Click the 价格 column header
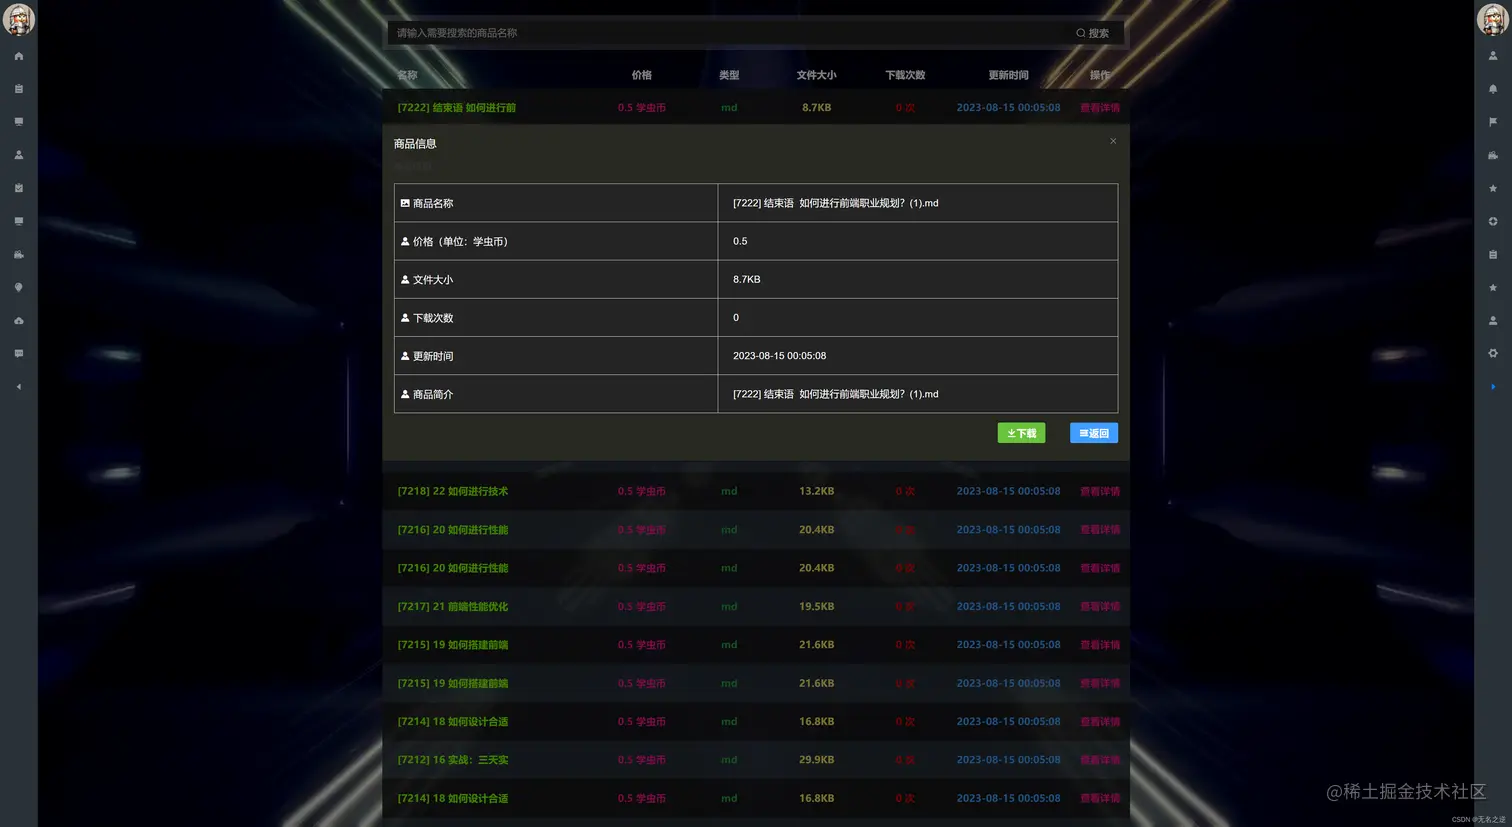Viewport: 1512px width, 827px height. [642, 75]
